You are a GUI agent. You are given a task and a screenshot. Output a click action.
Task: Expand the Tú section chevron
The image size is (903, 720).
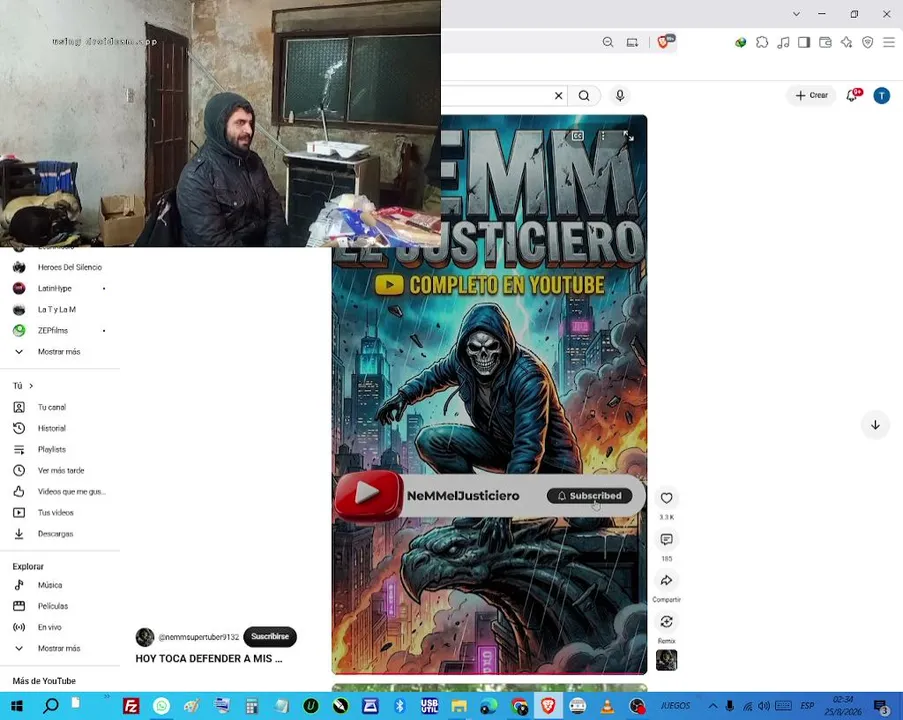31,386
